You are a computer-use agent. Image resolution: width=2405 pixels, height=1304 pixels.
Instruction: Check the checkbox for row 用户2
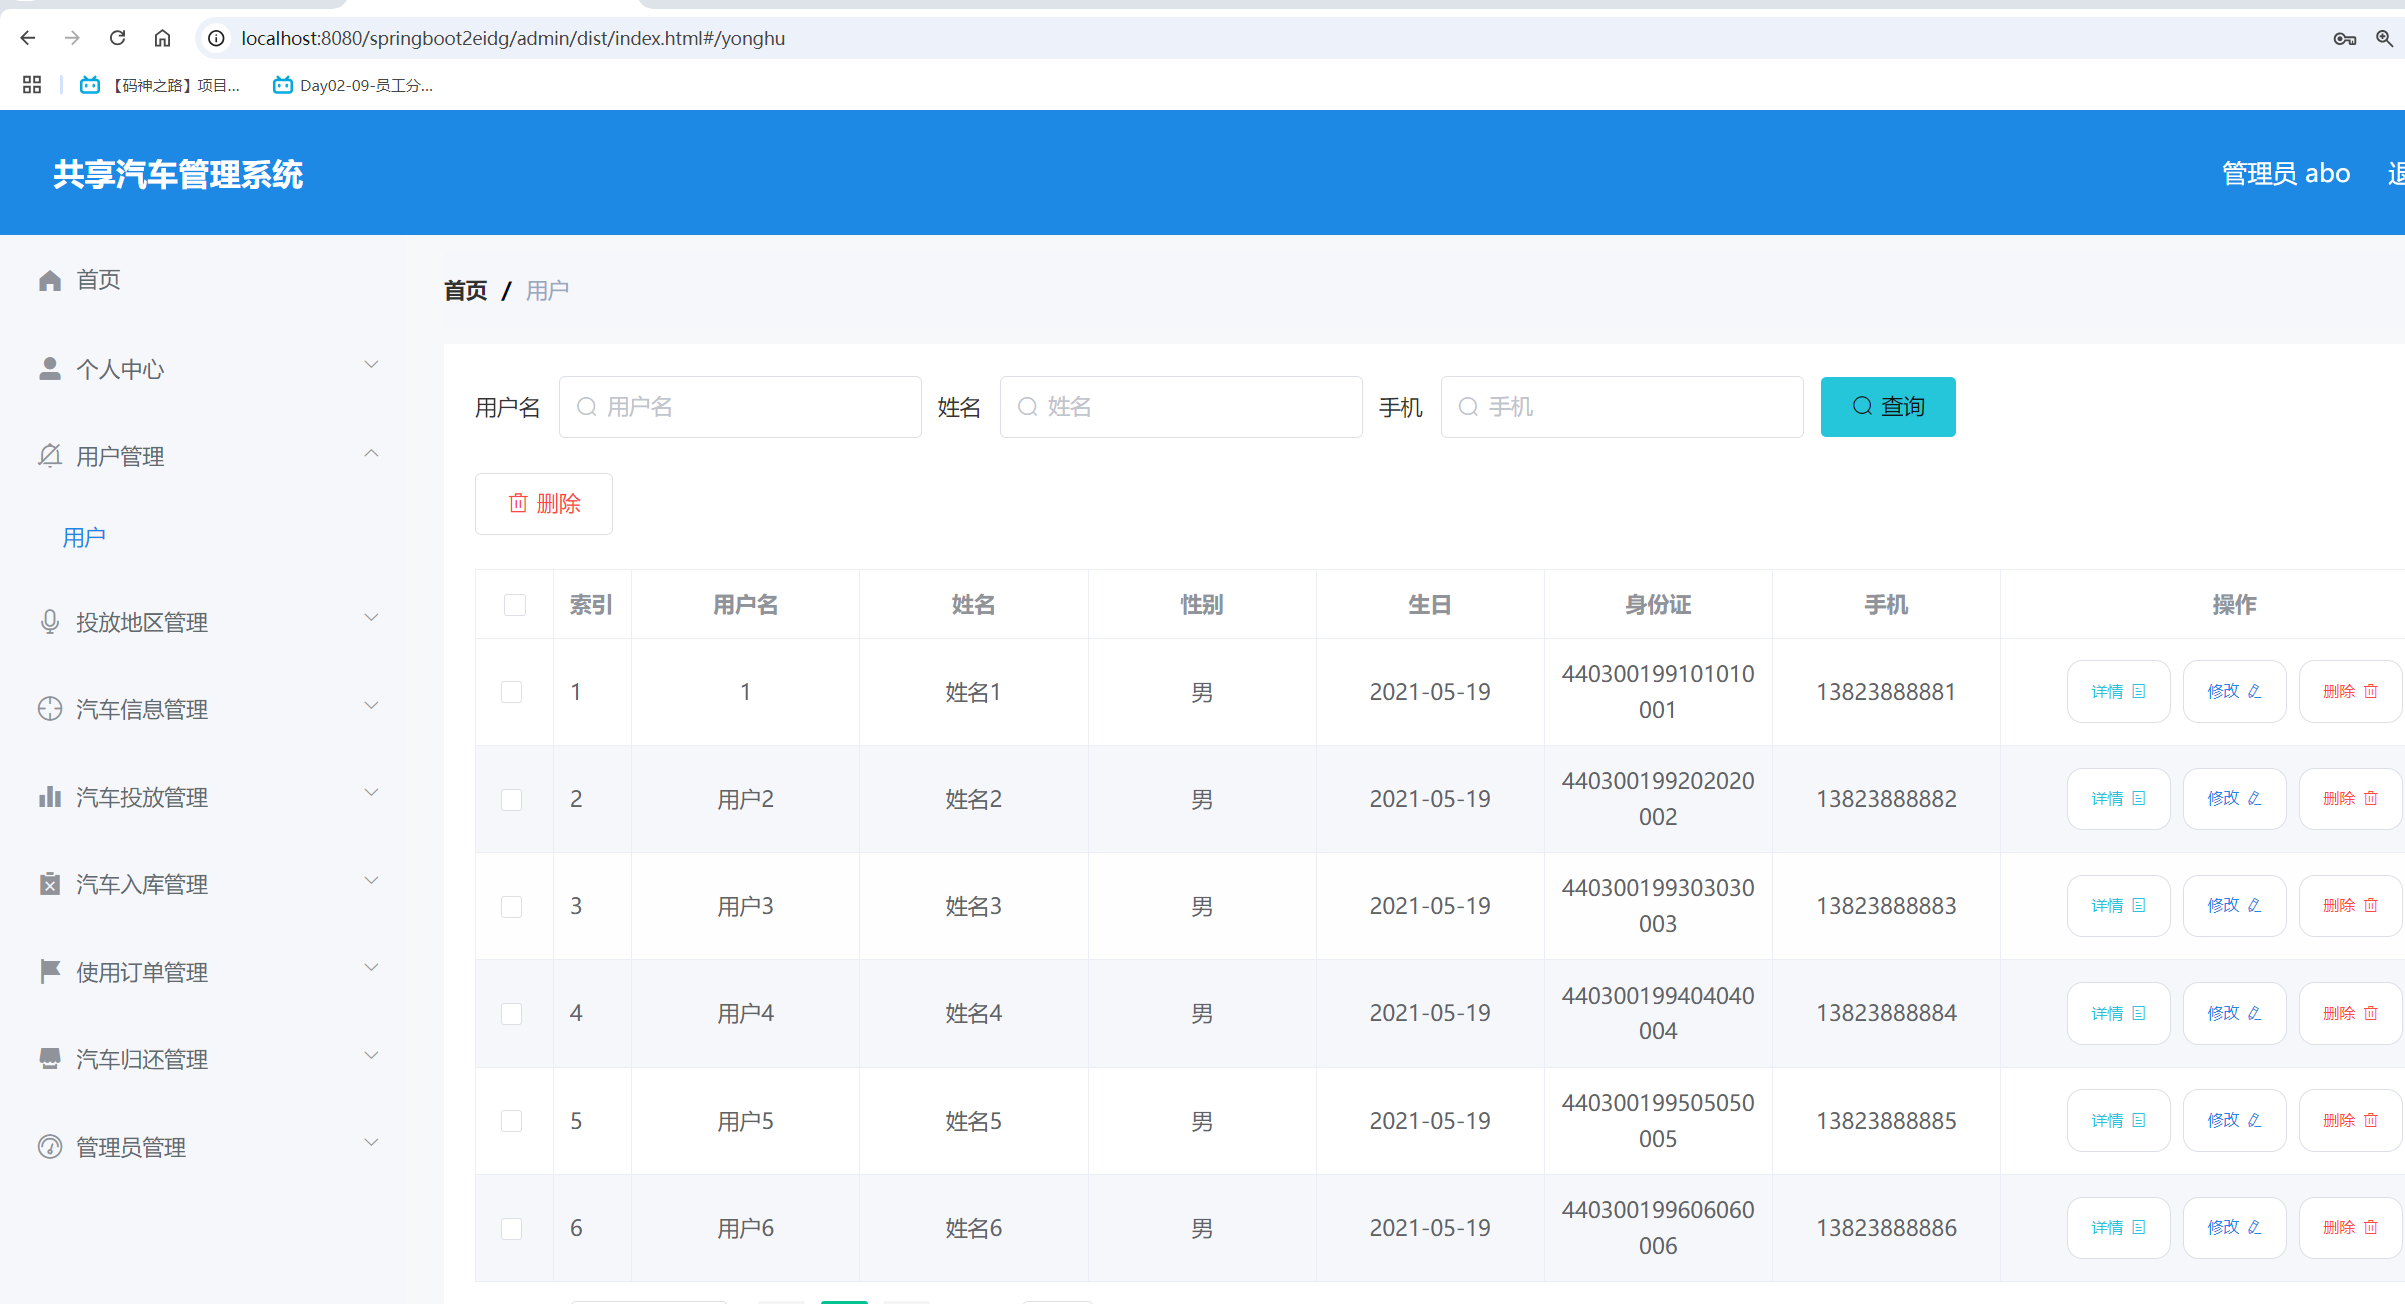click(x=513, y=799)
